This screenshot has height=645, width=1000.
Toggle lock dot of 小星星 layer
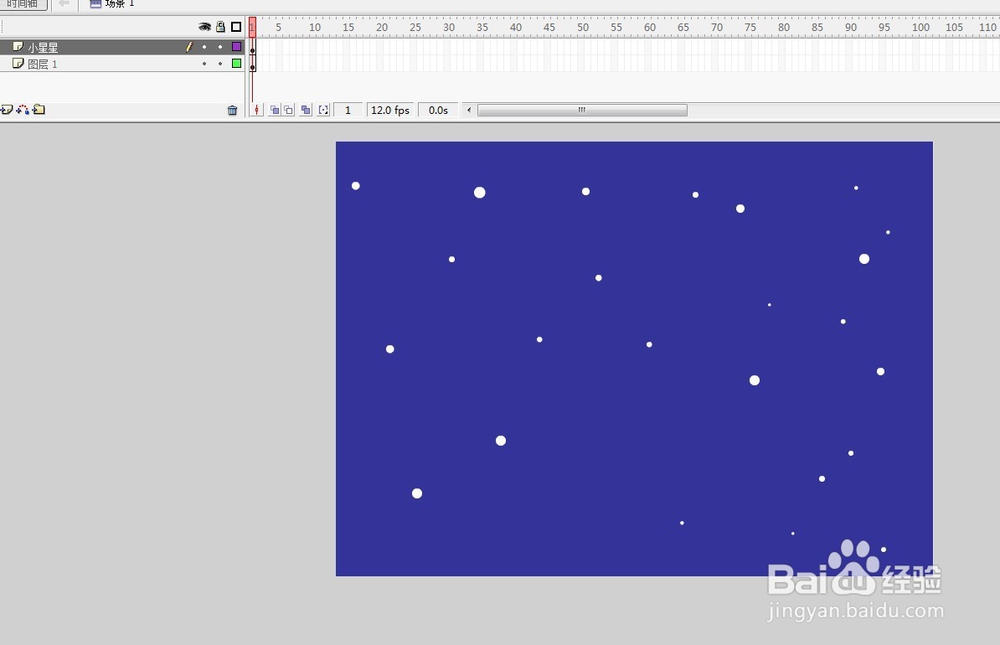click(220, 47)
